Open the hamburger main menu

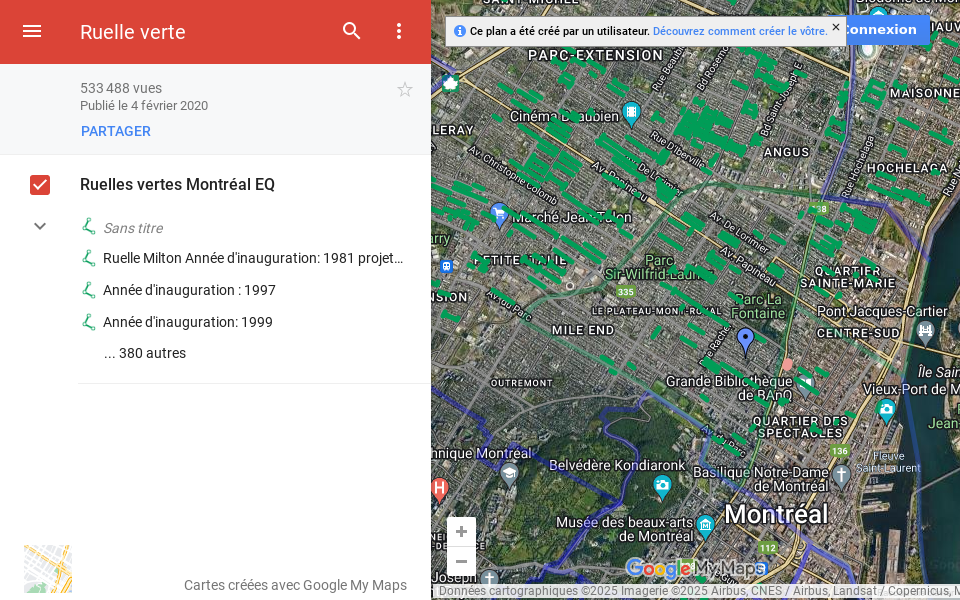[32, 31]
